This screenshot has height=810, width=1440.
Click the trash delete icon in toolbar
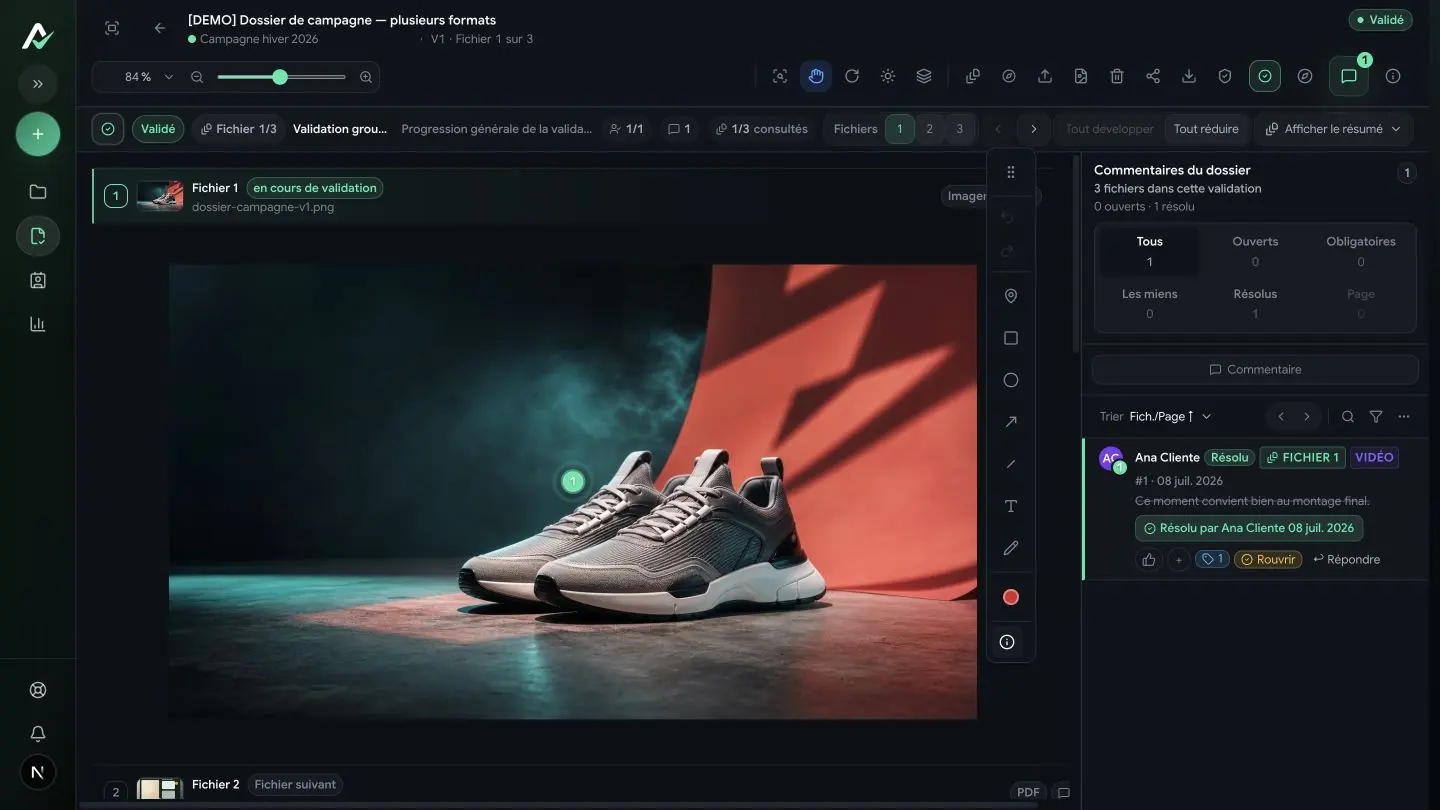(1117, 76)
